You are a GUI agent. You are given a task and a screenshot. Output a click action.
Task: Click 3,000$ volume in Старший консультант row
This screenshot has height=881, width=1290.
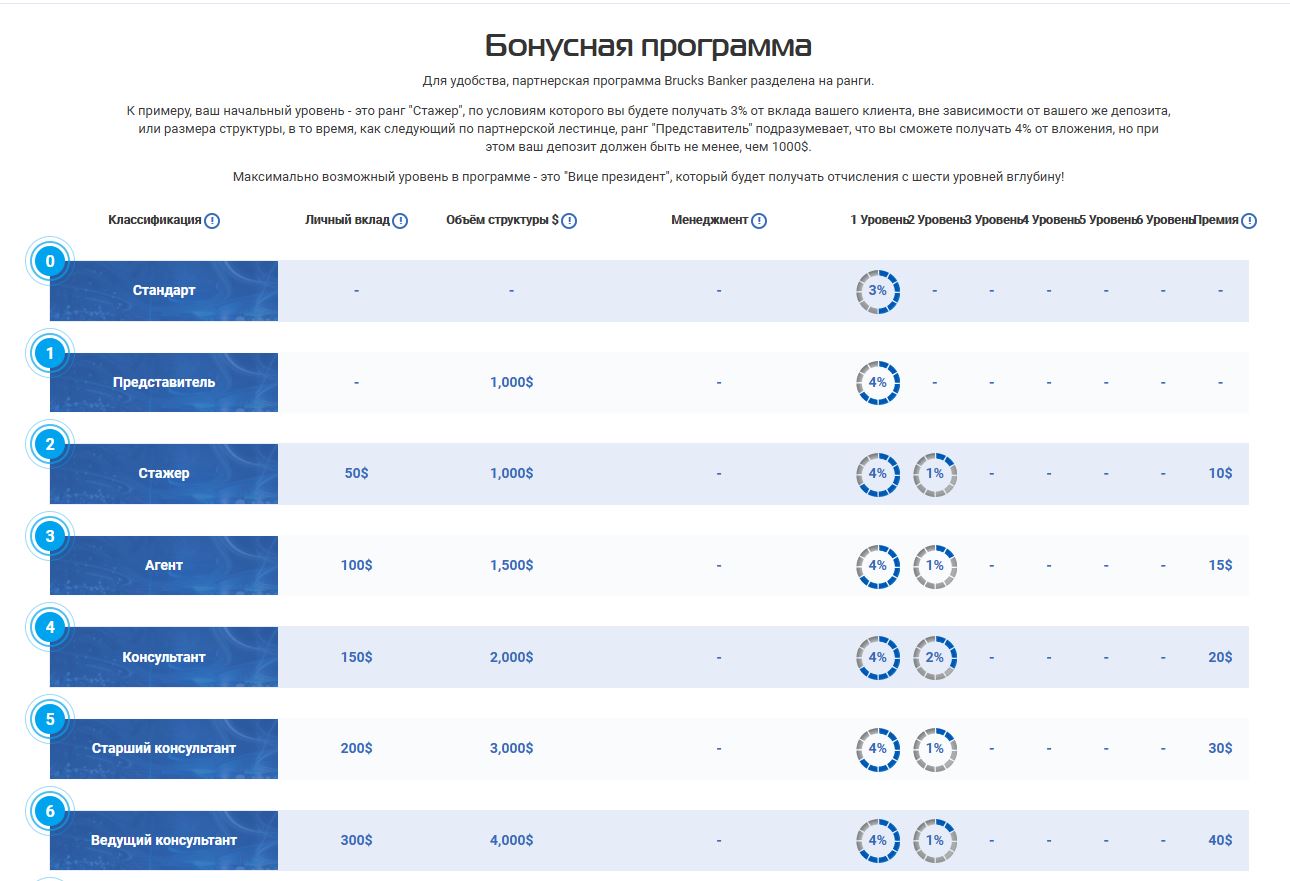click(511, 748)
